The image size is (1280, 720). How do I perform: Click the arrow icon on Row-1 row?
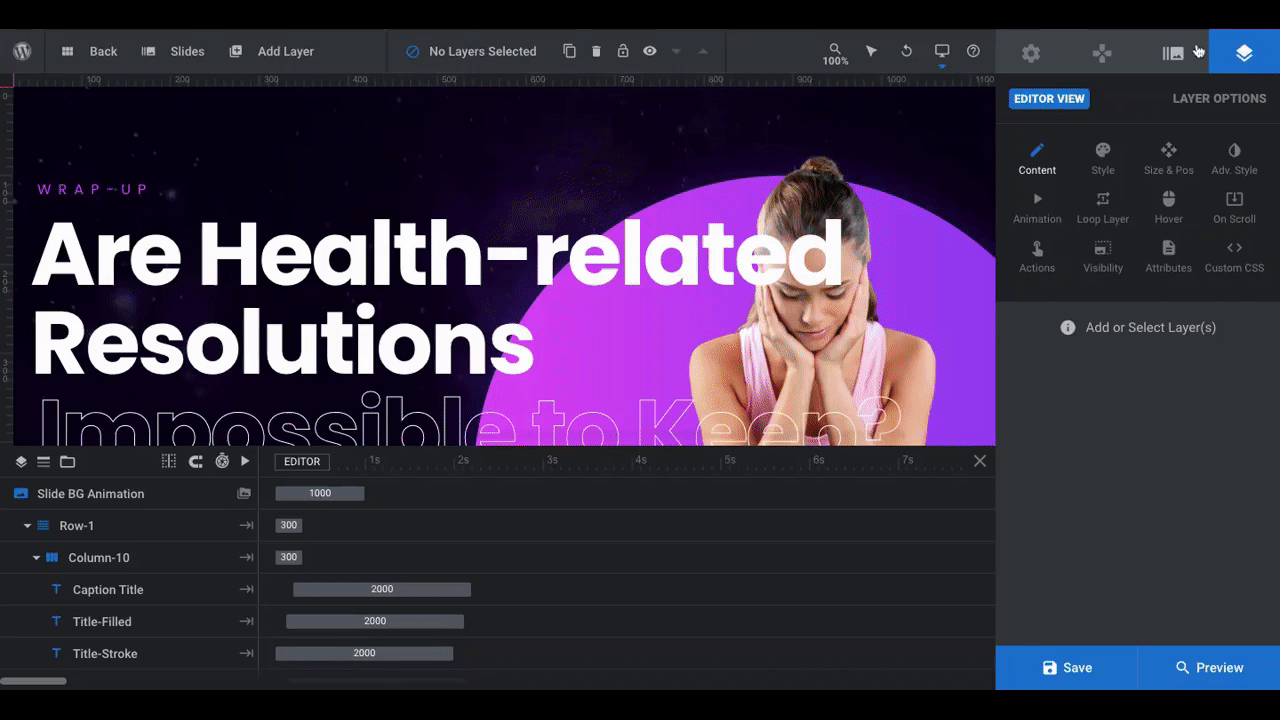click(245, 526)
